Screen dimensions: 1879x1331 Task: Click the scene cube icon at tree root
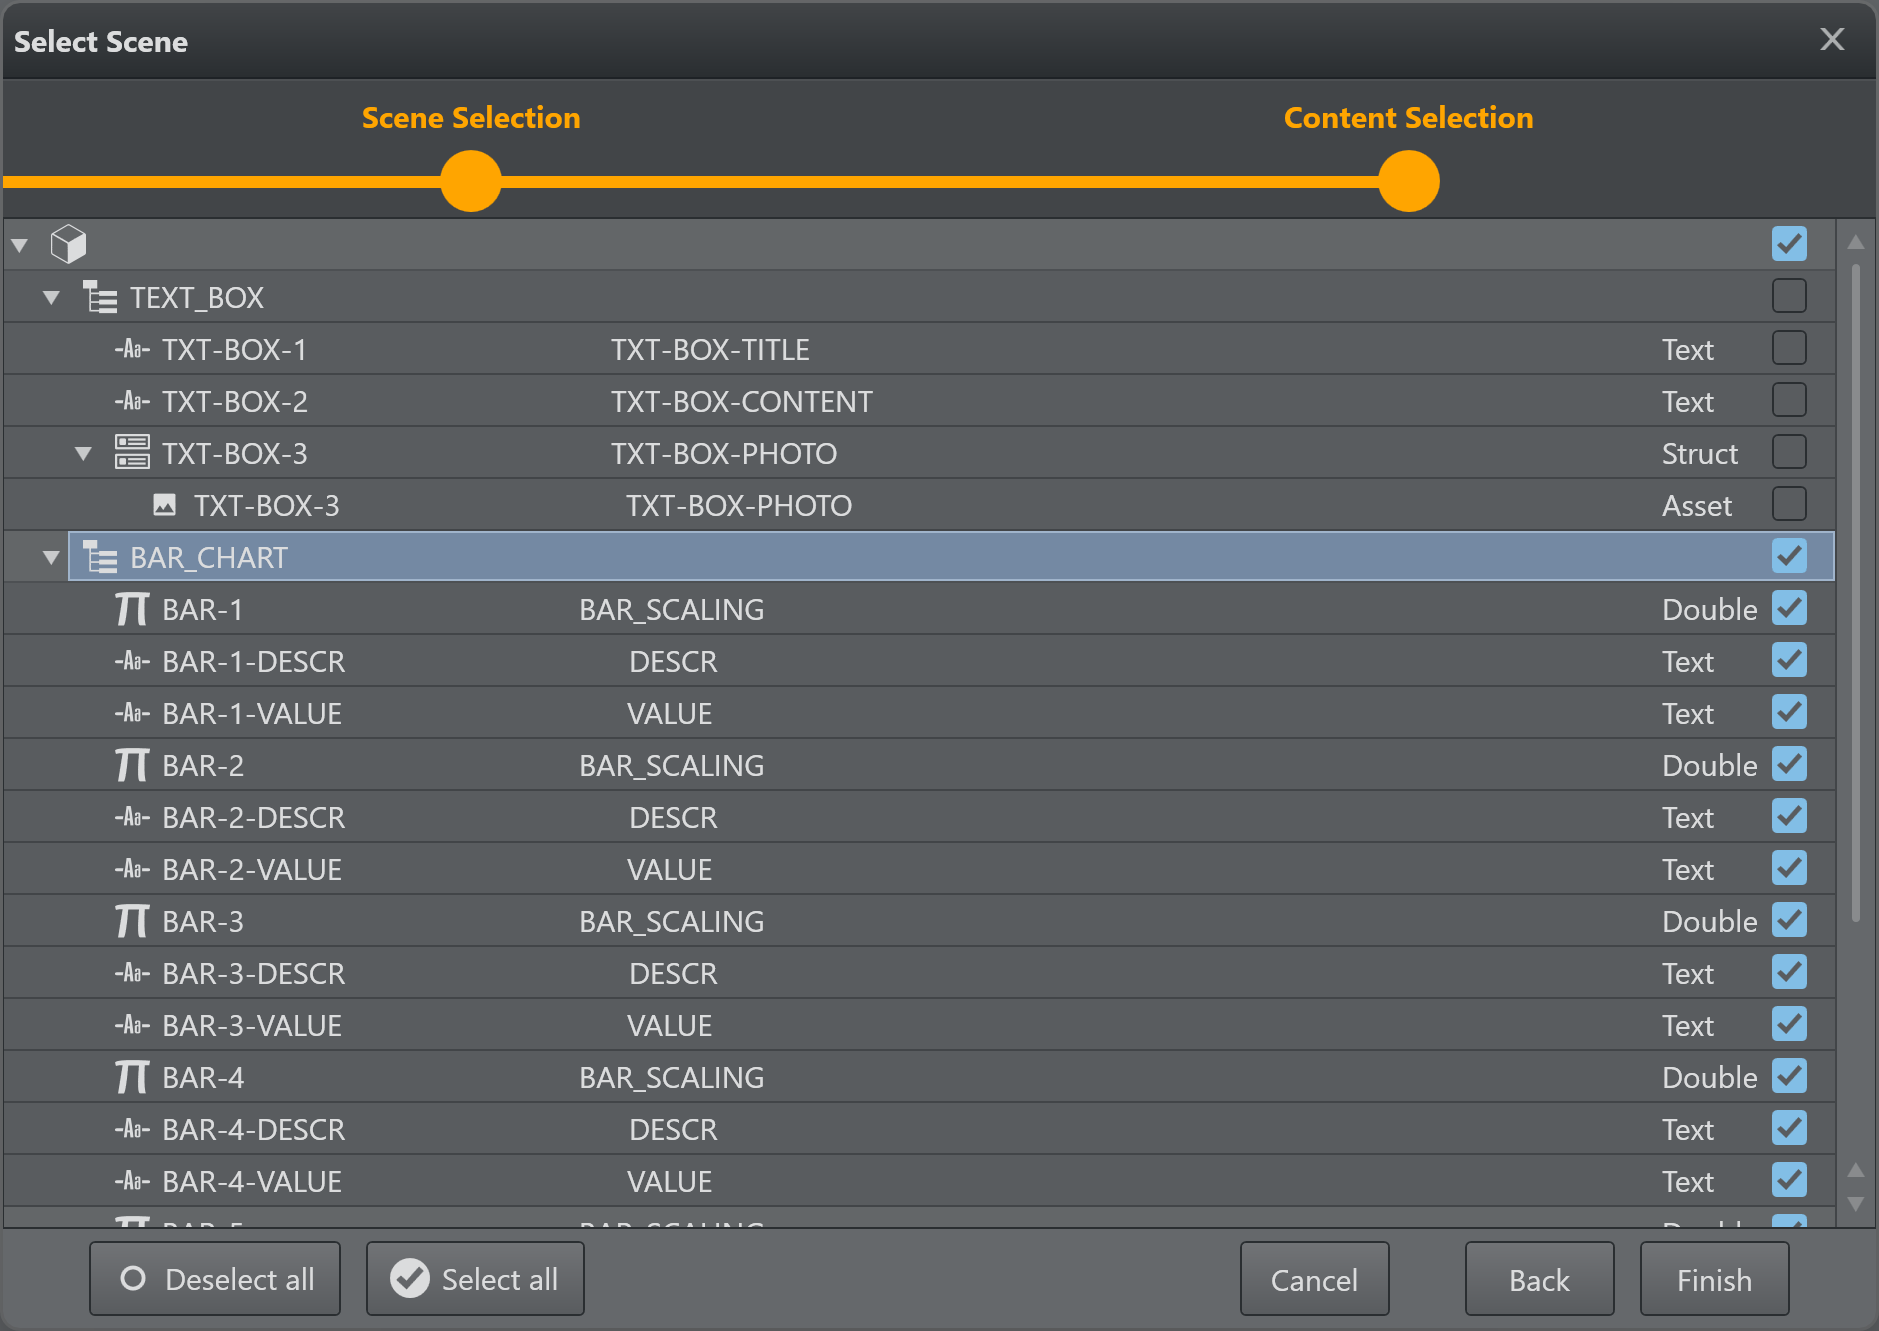68,244
